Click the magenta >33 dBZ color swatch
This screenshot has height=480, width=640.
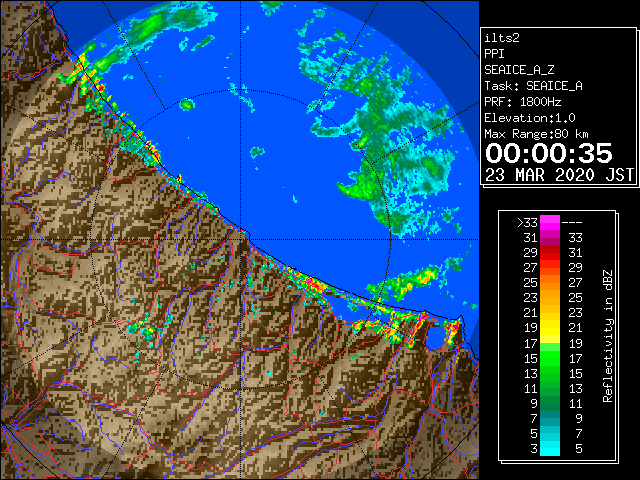(550, 223)
